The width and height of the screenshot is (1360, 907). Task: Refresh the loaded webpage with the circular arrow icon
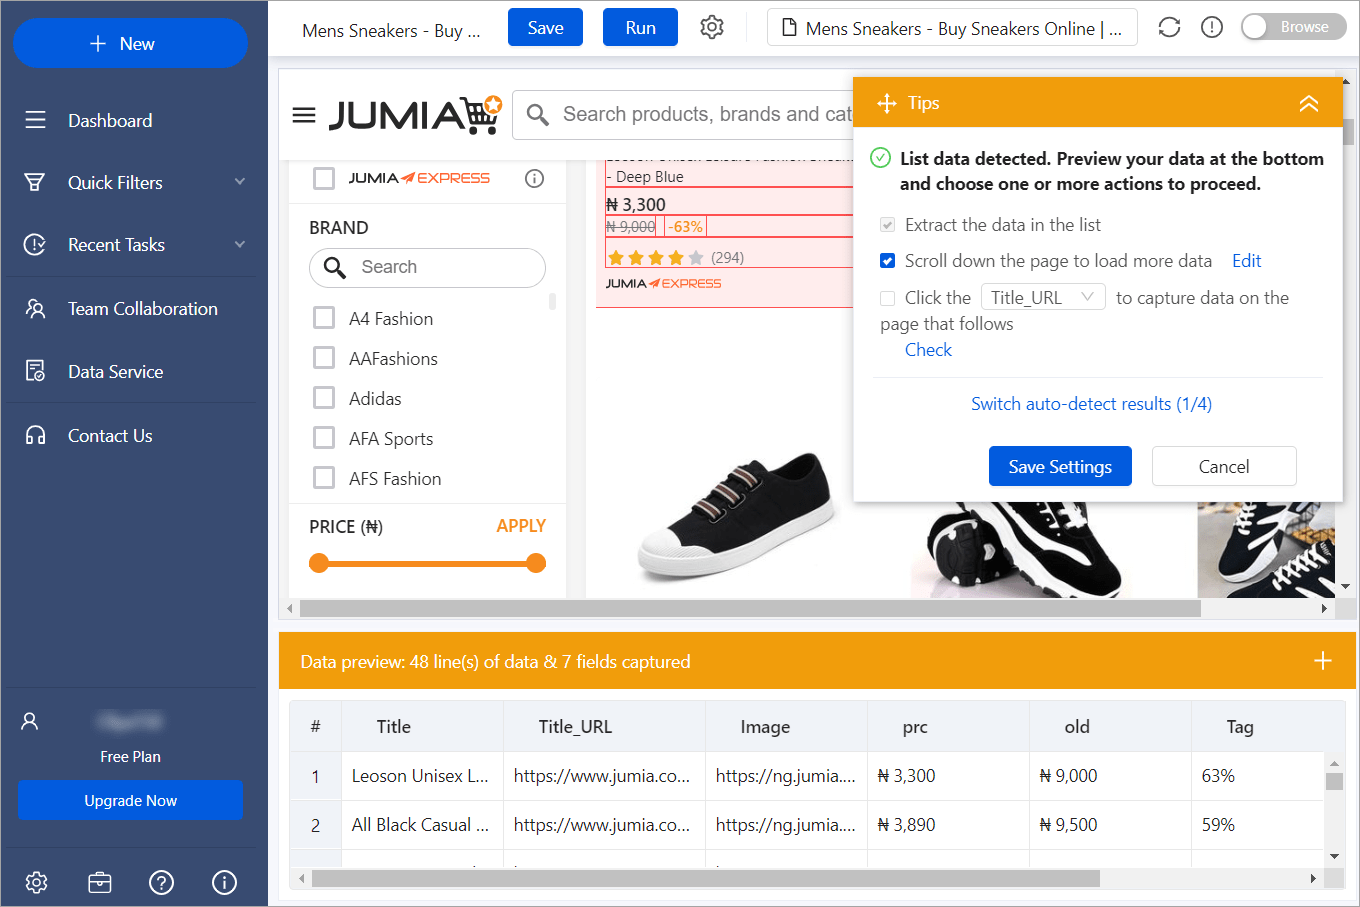pyautogui.click(x=1168, y=27)
